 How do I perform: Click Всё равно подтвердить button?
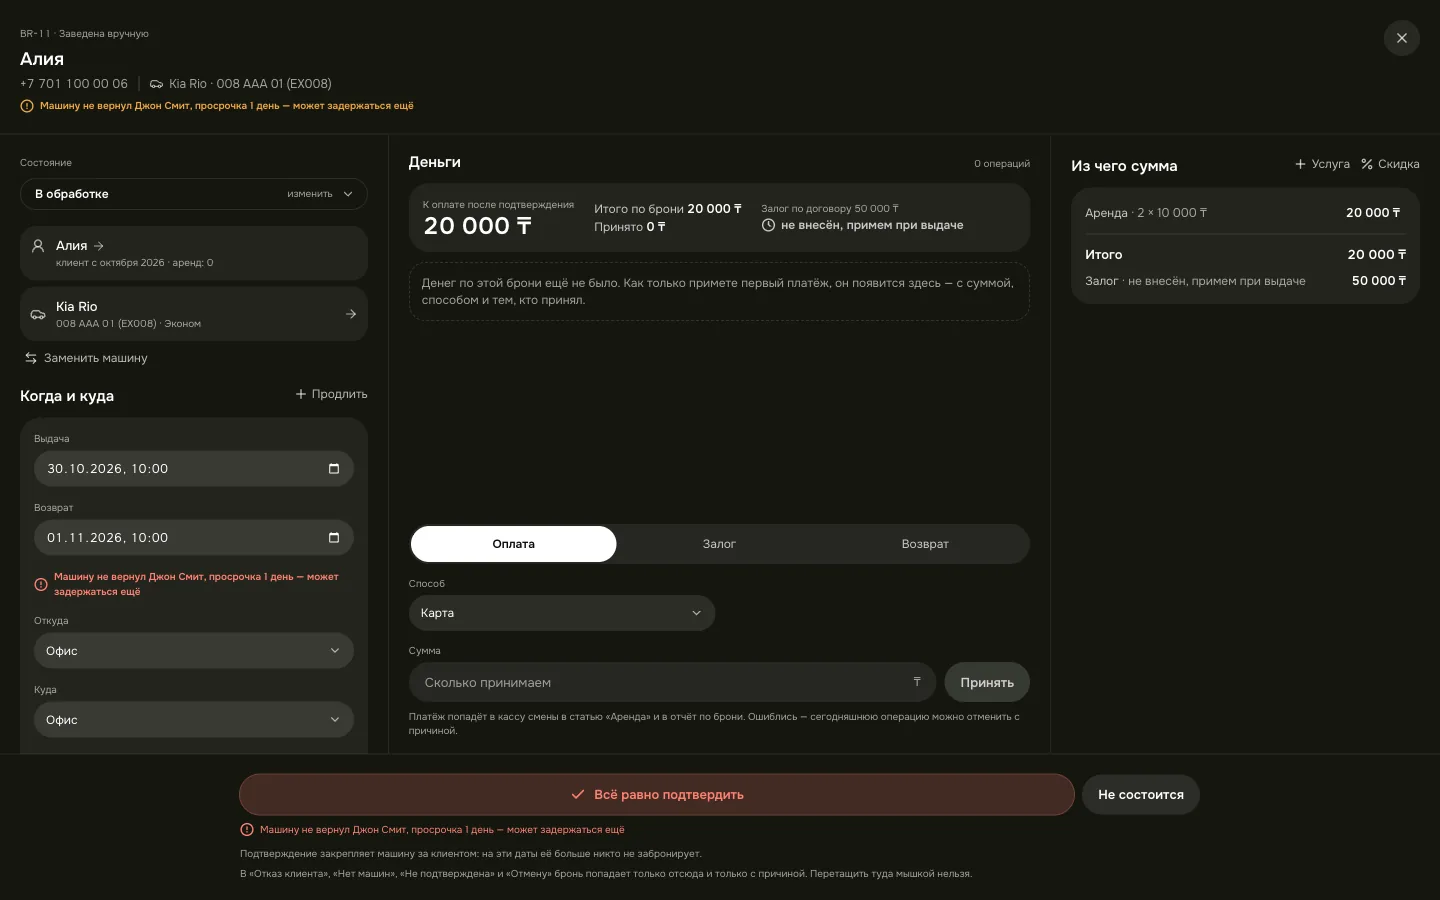point(657,795)
